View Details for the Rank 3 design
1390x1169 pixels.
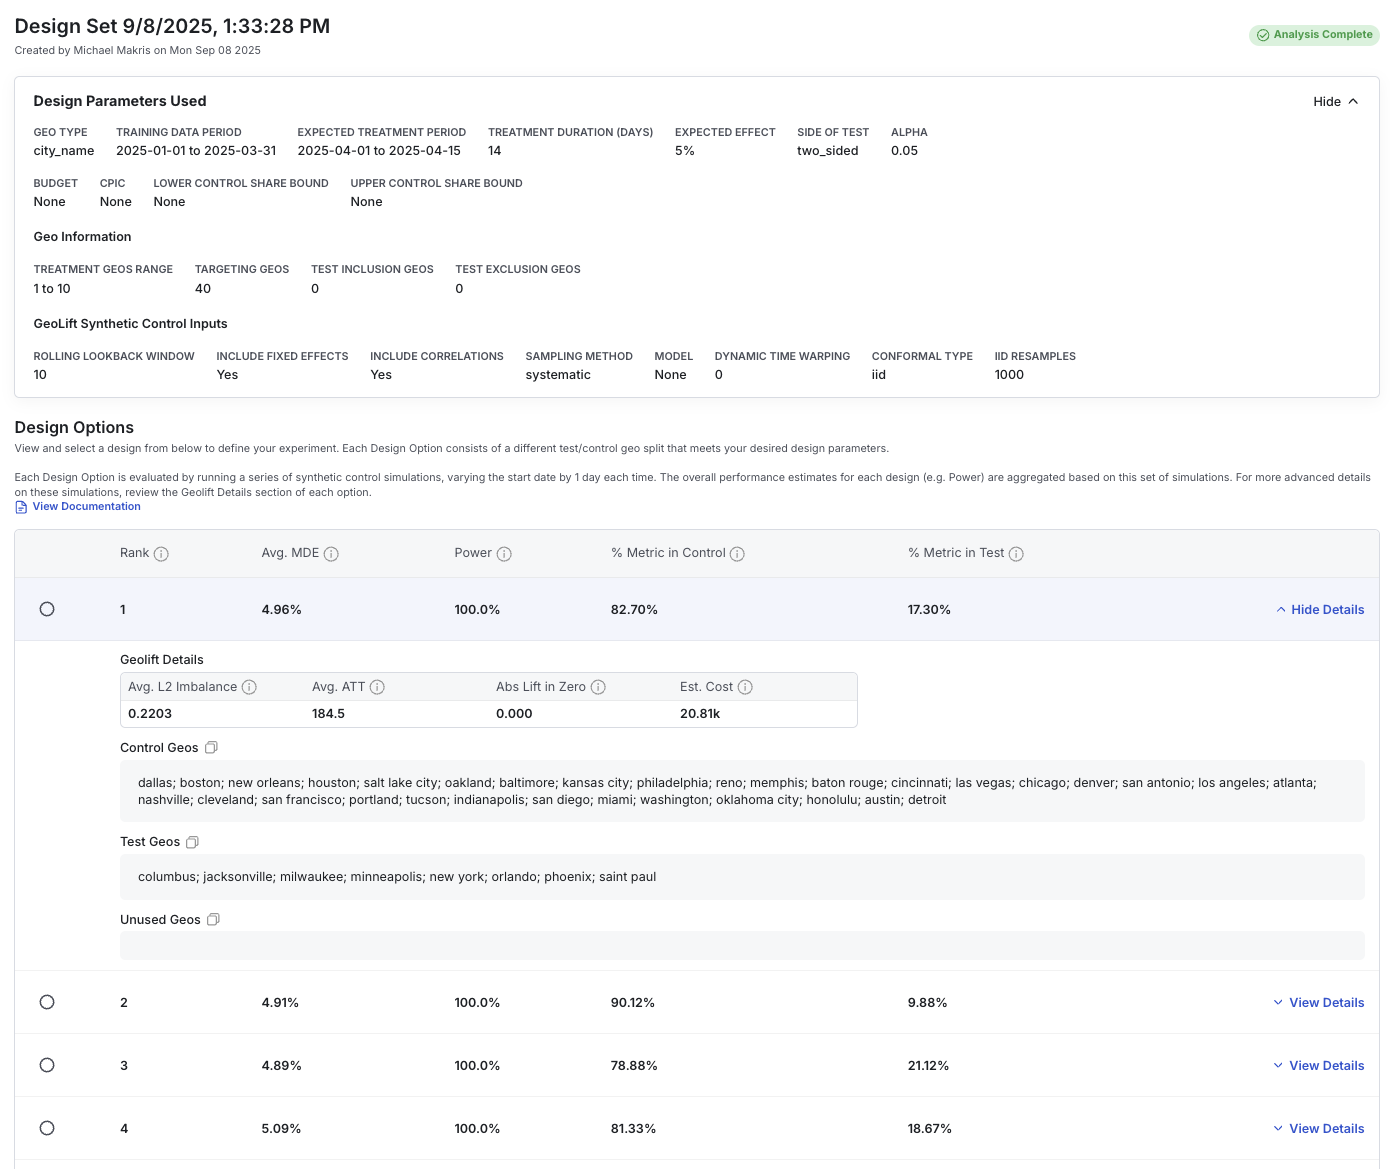(x=1318, y=1065)
